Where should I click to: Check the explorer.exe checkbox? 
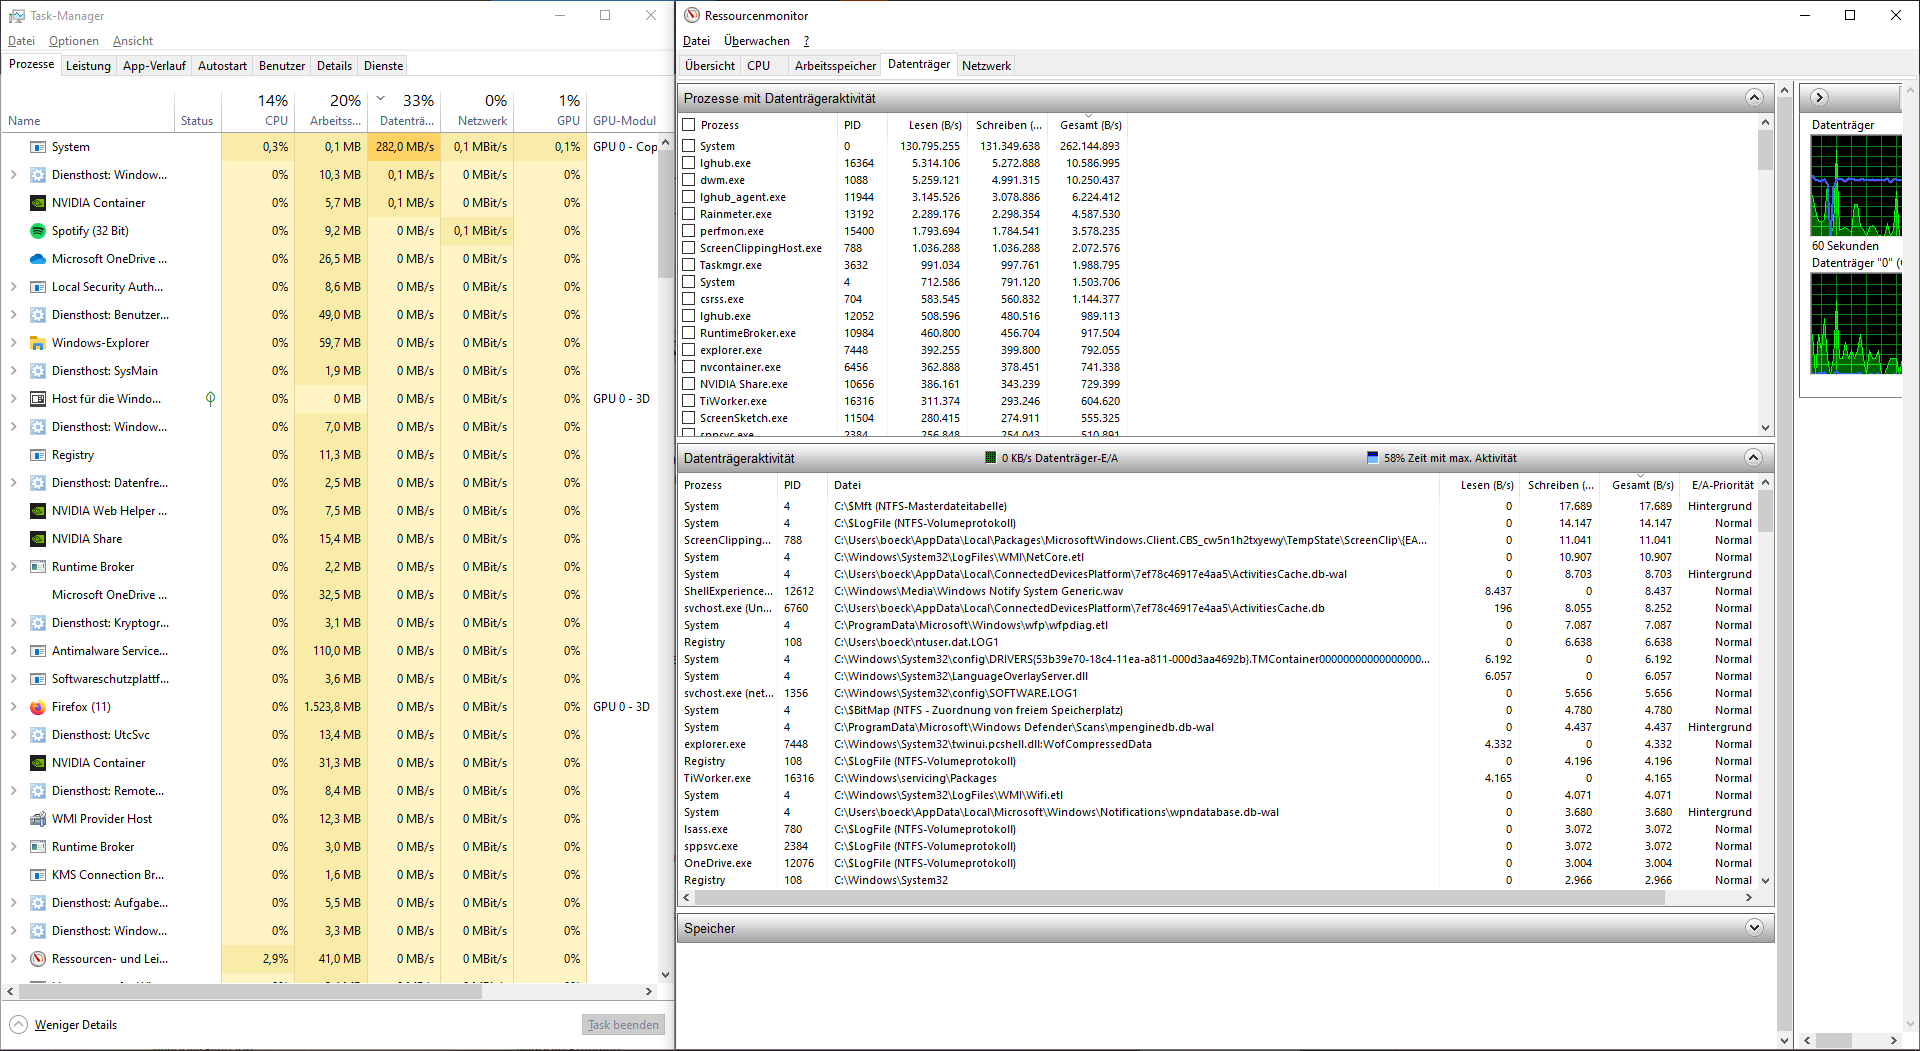(689, 350)
